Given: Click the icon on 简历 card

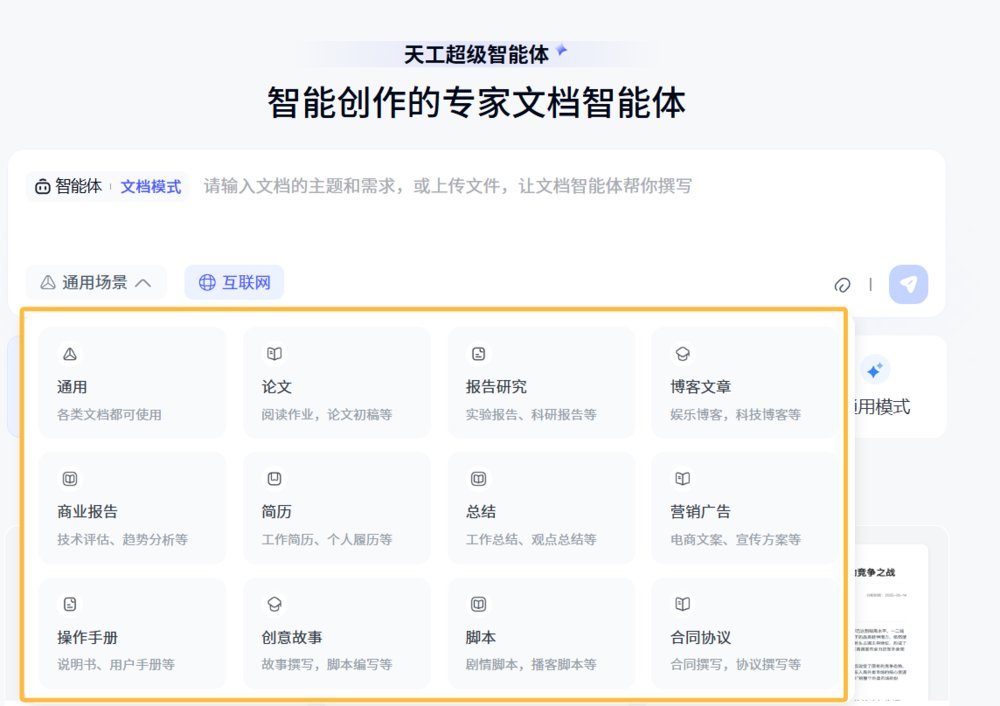Looking at the screenshot, I should pyautogui.click(x=274, y=479).
